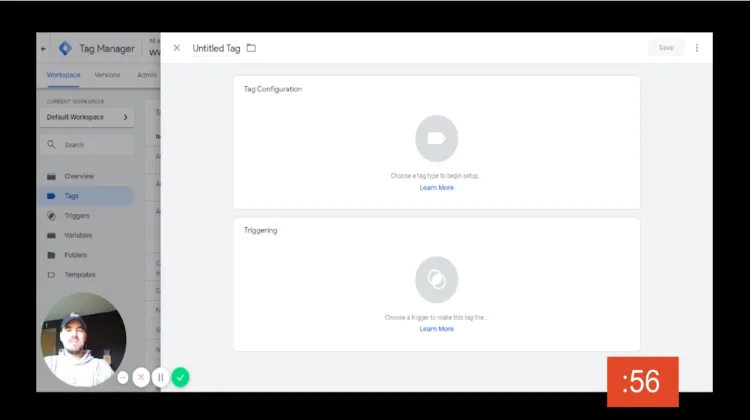Image resolution: width=750 pixels, height=420 pixels.
Task: Finish recording with the green checkmark
Action: click(180, 377)
